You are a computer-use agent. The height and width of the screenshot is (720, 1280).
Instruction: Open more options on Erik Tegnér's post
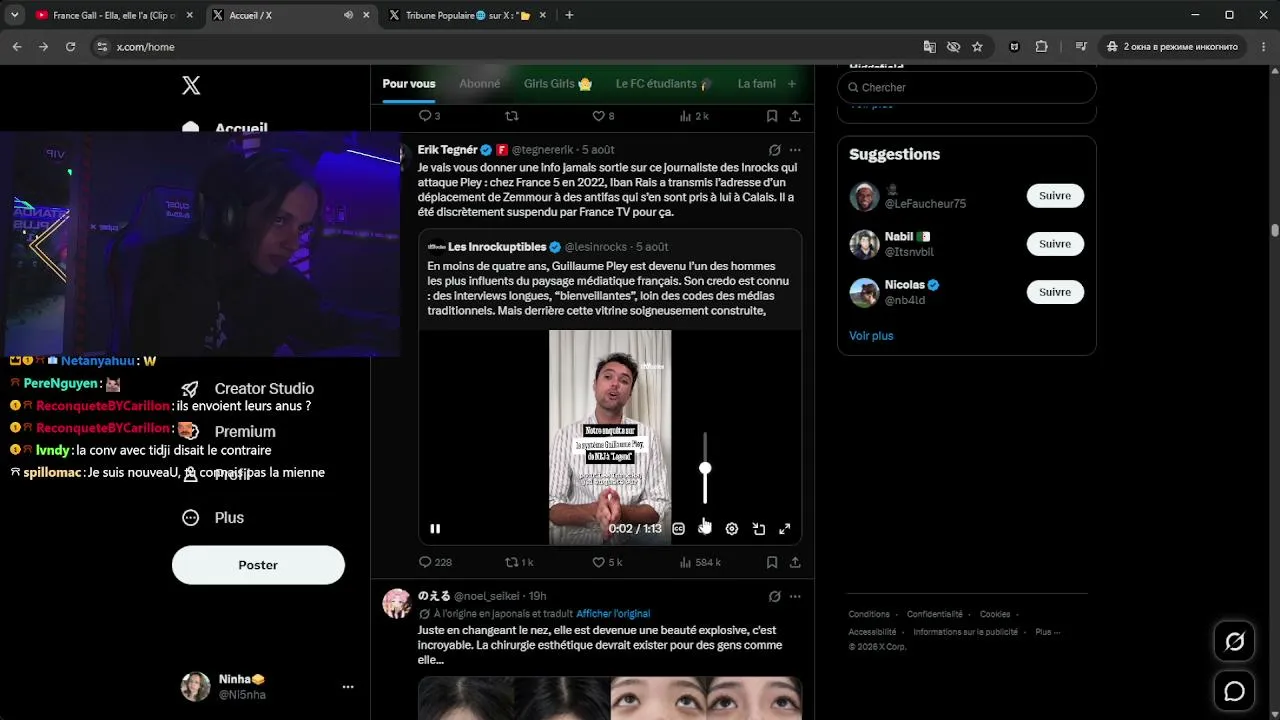(x=795, y=150)
